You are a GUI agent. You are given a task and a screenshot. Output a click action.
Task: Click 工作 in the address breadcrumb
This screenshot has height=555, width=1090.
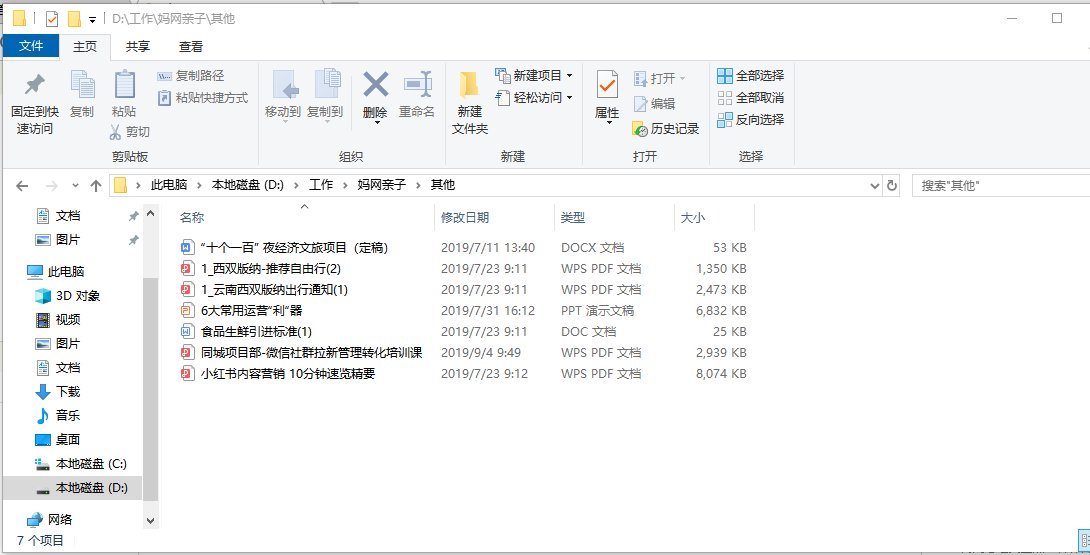coord(321,185)
